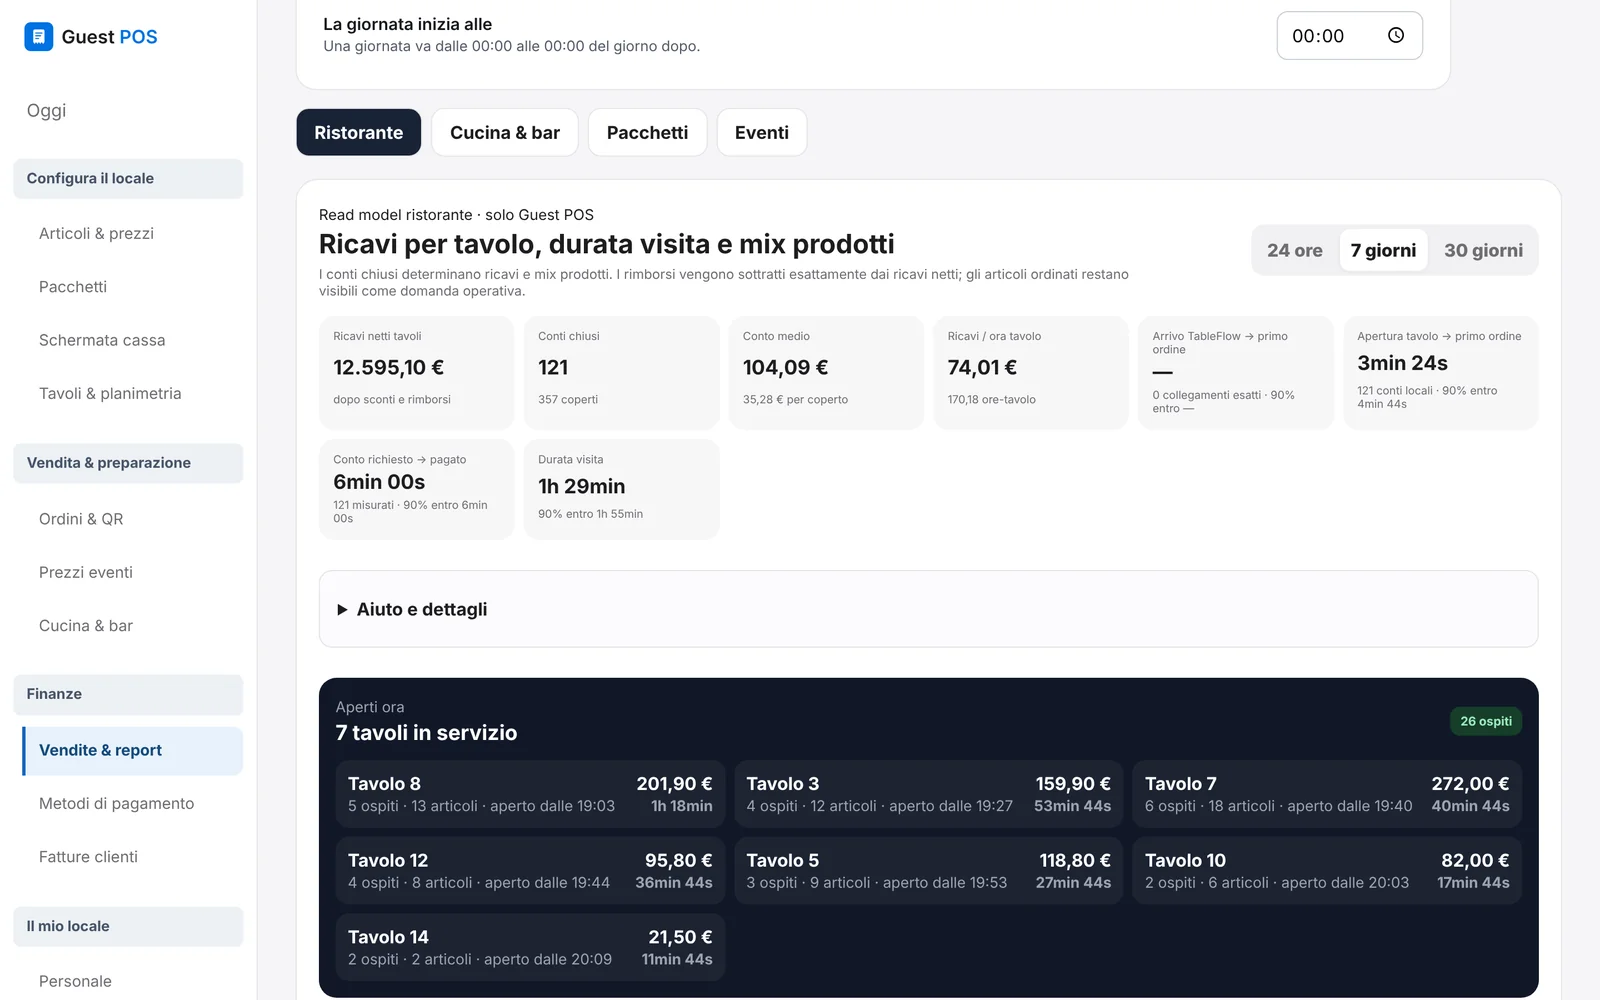Switch to the Cucina & bar tab
Image resolution: width=1600 pixels, height=1000 pixels.
pos(505,133)
